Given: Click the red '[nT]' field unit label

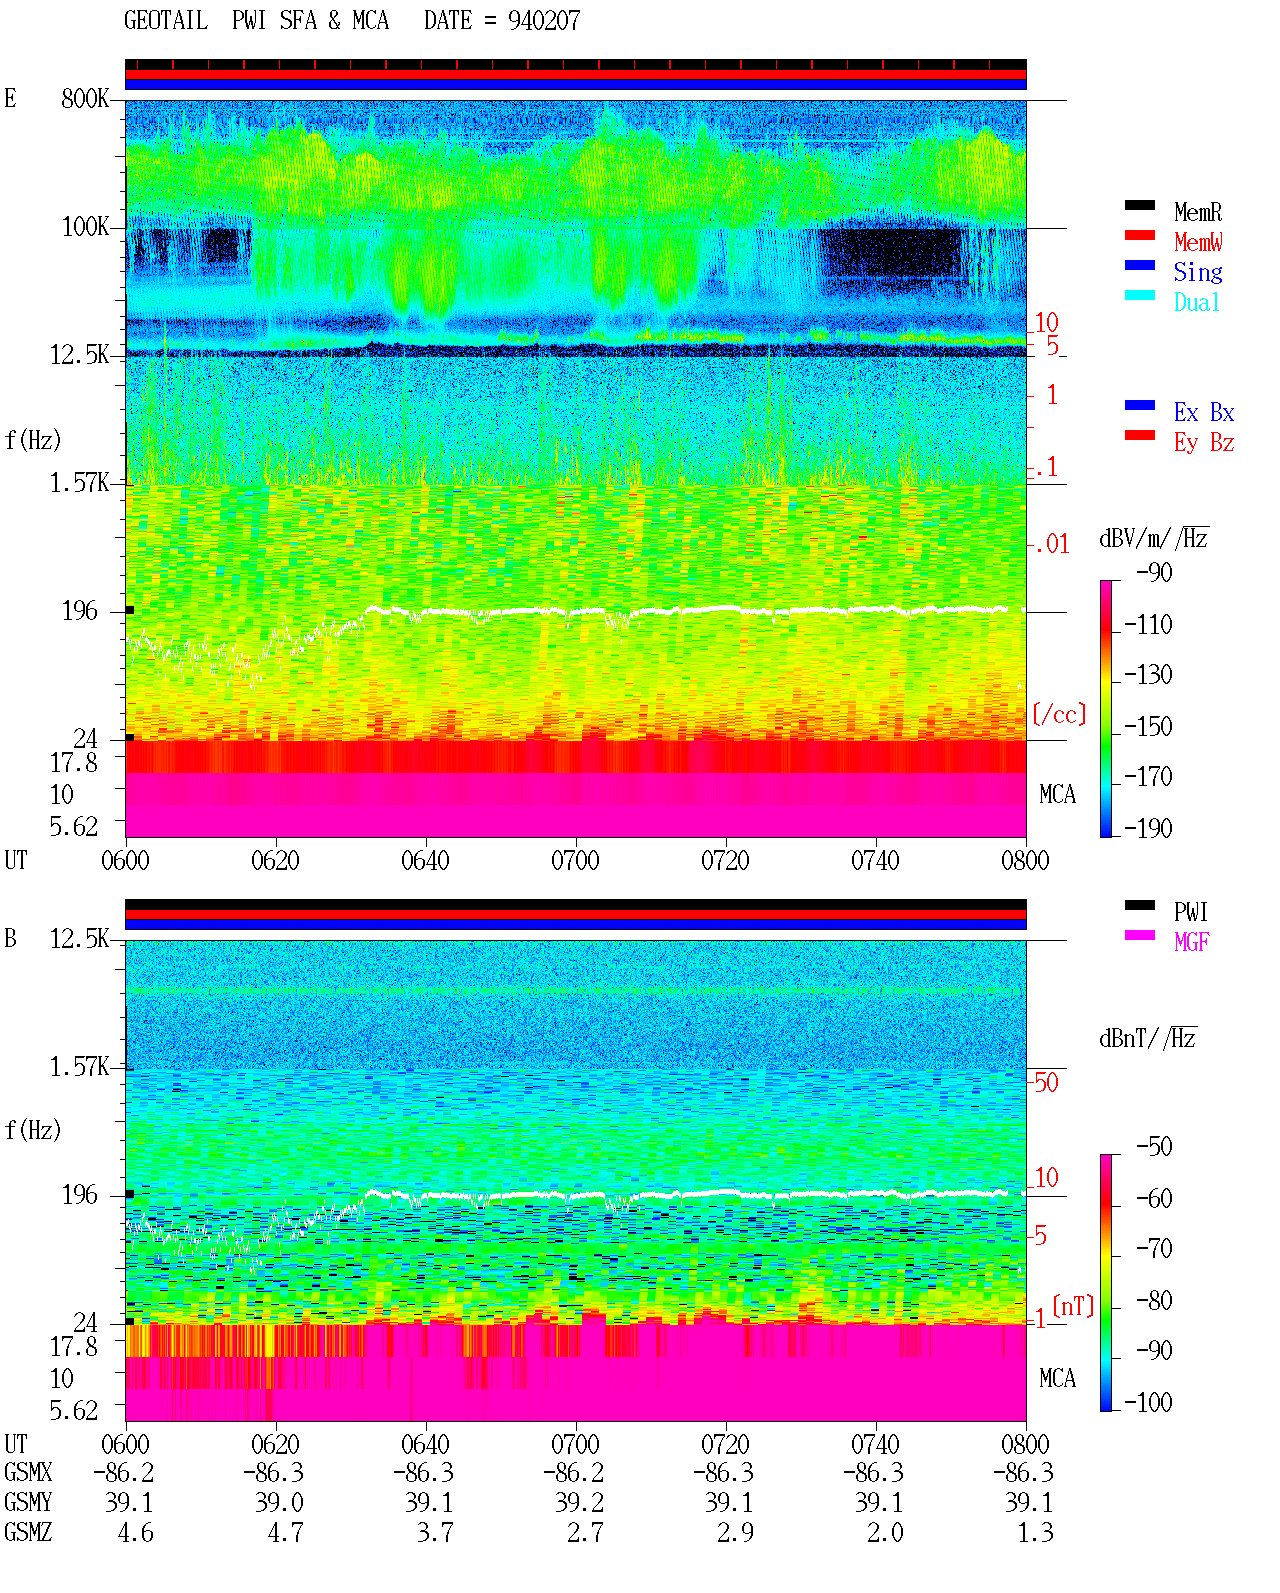Looking at the screenshot, I should [x=1073, y=1306].
